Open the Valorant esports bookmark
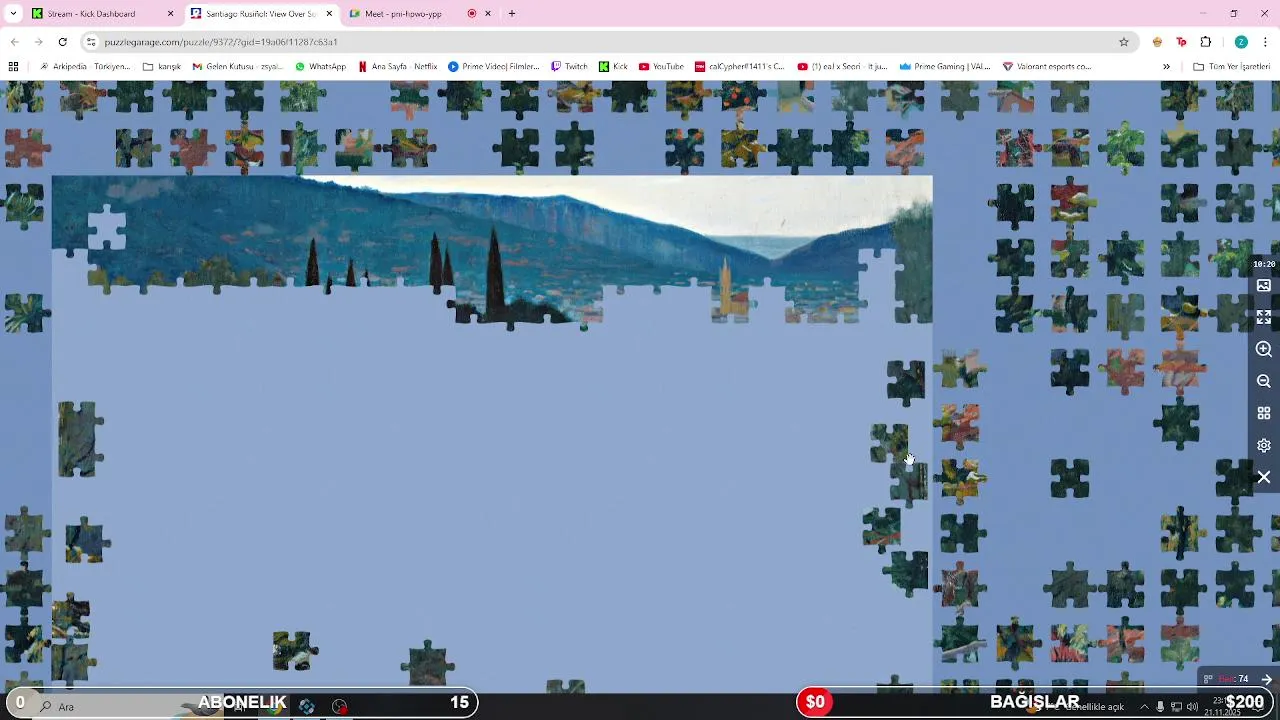Image resolution: width=1280 pixels, height=720 pixels. point(1046,66)
